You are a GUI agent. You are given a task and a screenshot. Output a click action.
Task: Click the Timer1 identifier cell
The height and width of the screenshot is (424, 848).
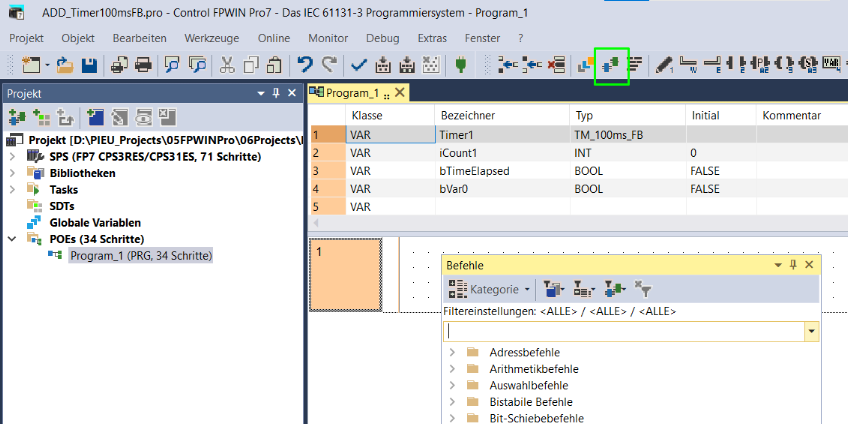(502, 135)
